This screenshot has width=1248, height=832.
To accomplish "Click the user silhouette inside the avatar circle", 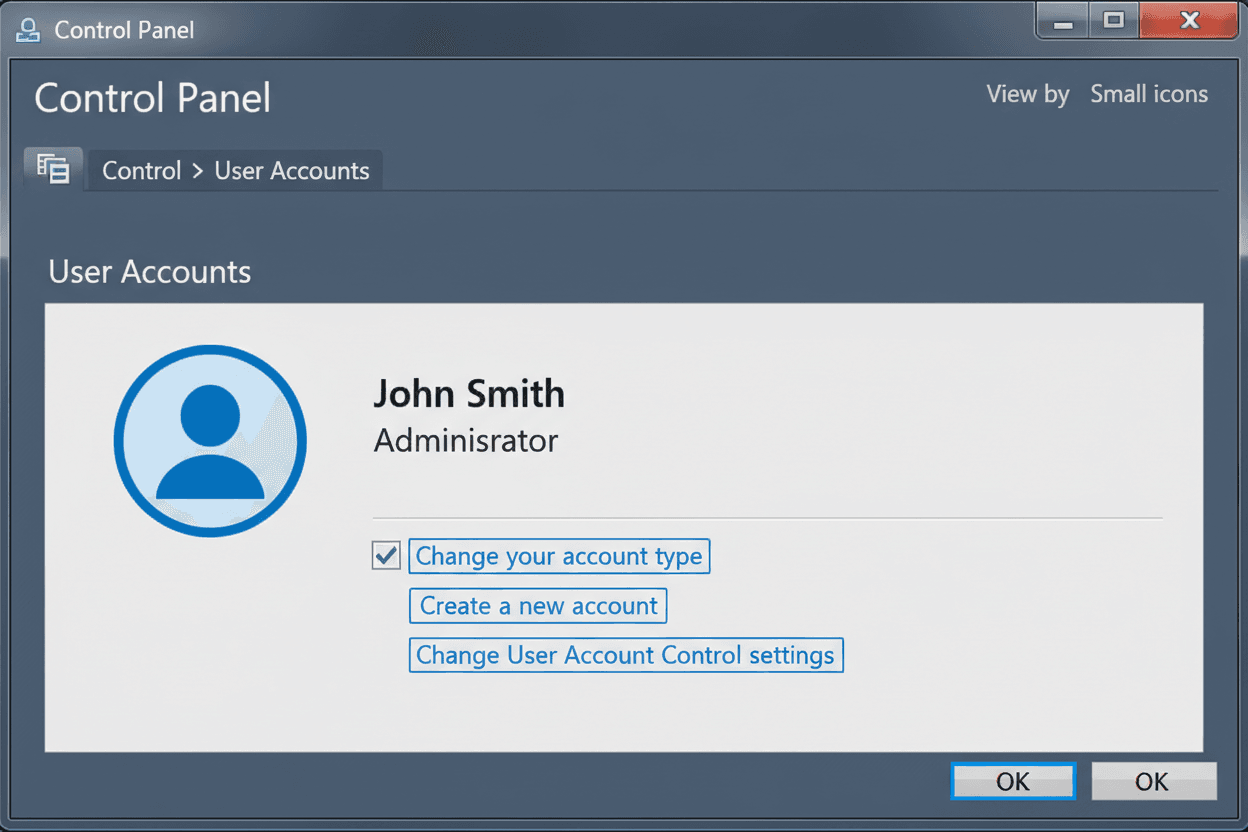I will [x=210, y=445].
